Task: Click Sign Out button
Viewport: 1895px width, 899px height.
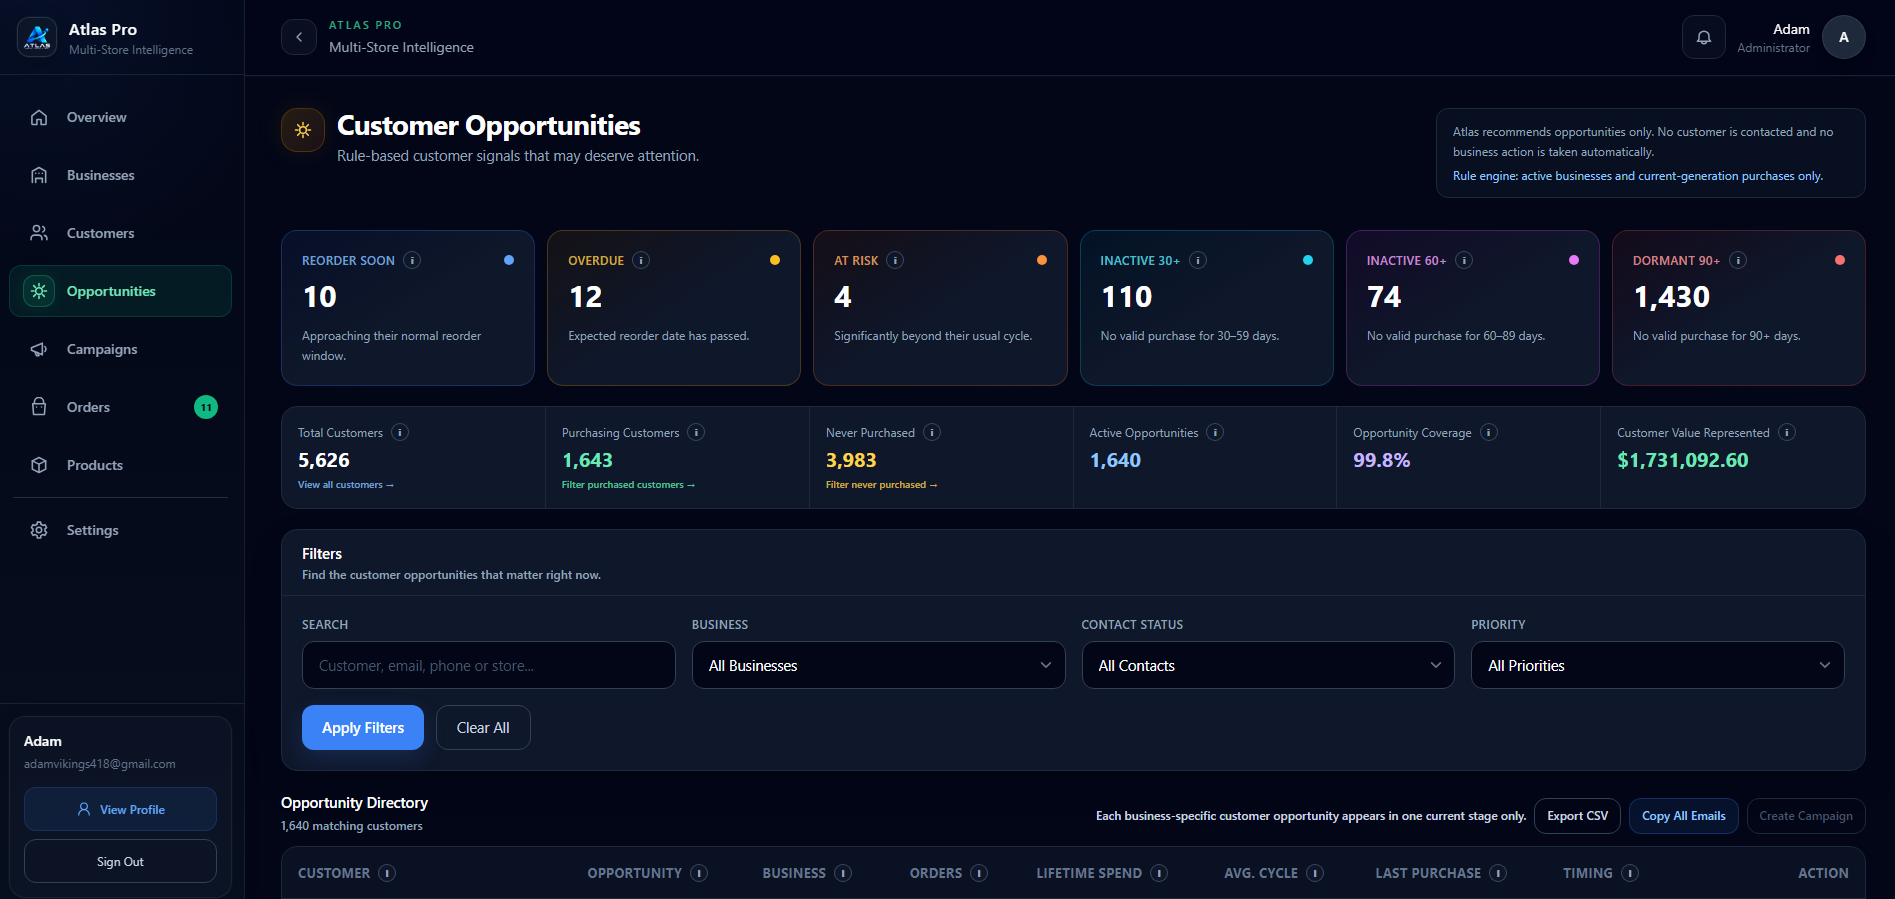Action: click(x=120, y=861)
